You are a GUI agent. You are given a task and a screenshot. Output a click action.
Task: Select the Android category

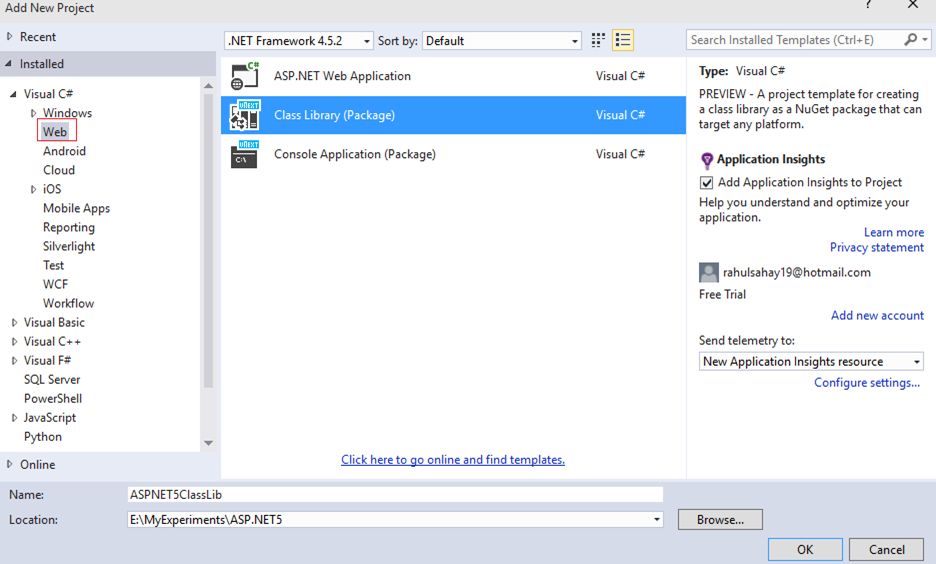pyautogui.click(x=64, y=151)
